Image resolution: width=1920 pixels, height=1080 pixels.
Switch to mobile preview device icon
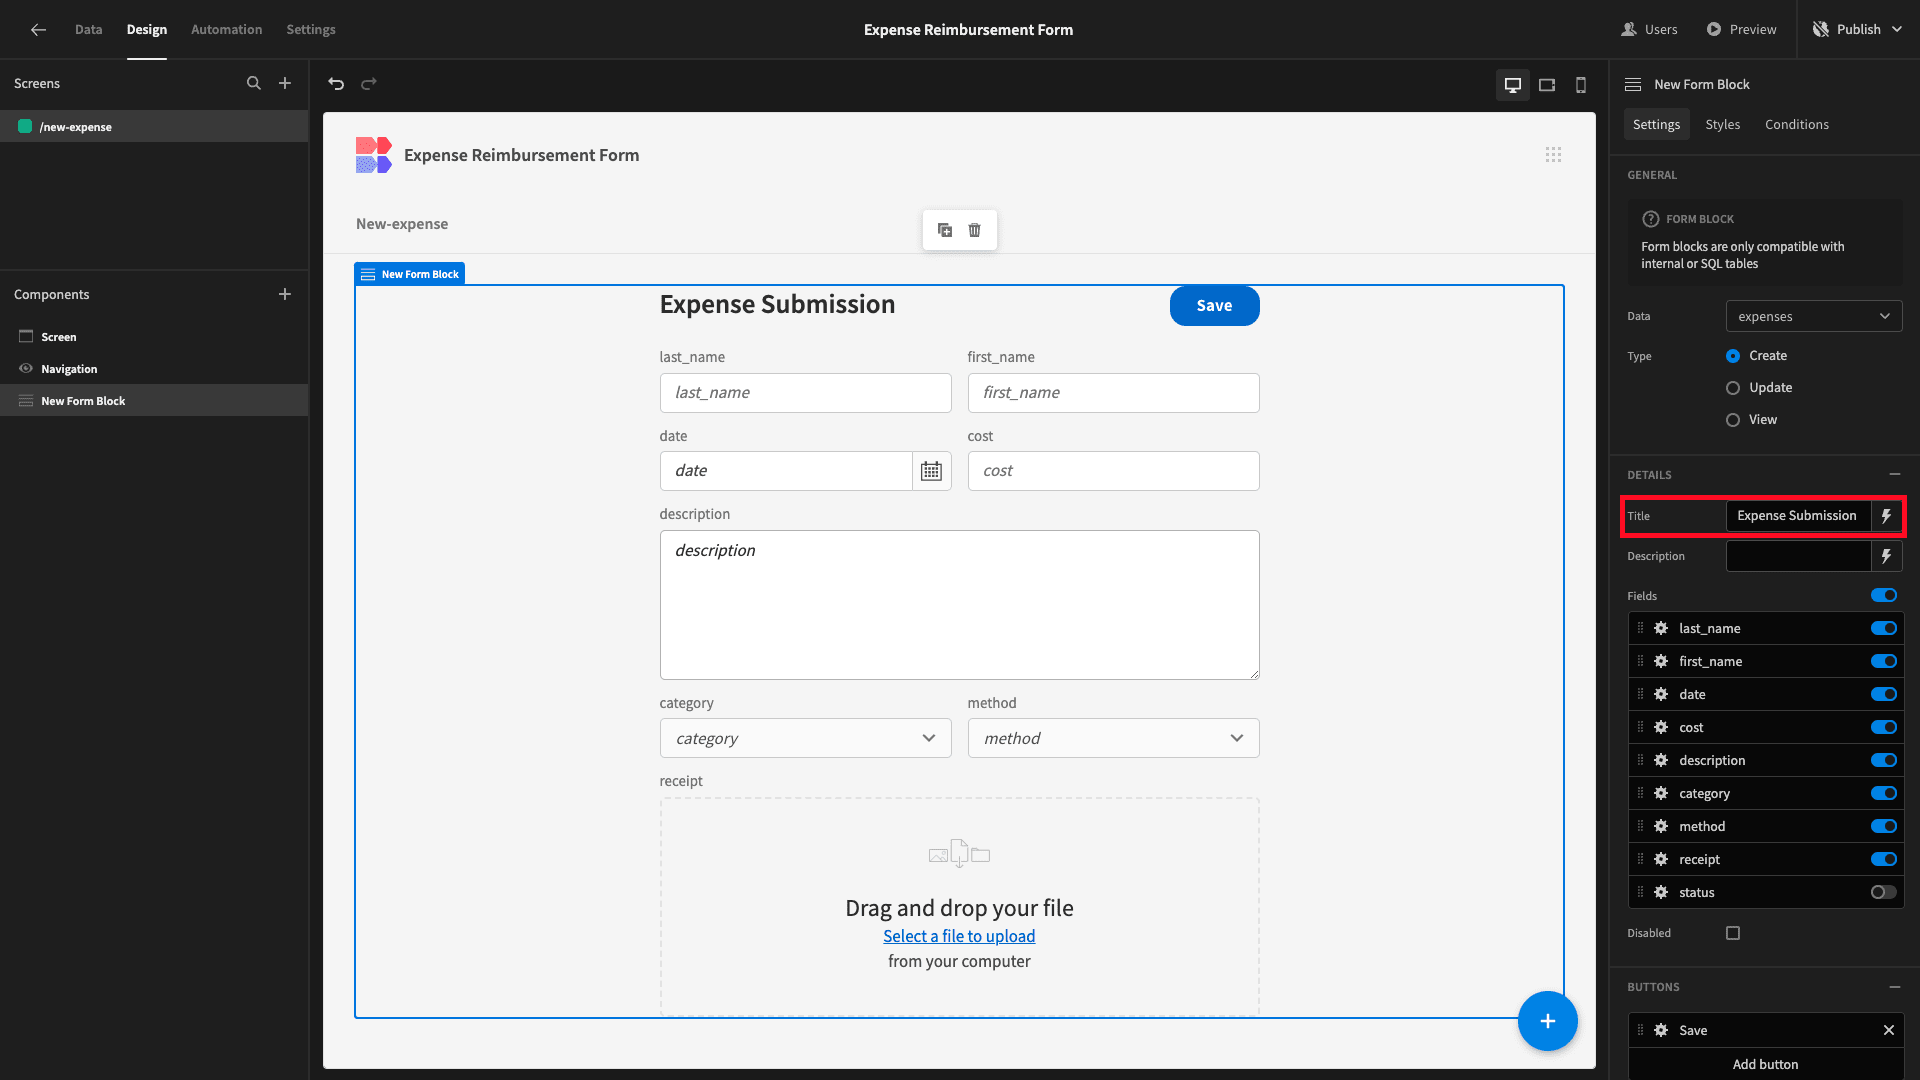coord(1581,85)
